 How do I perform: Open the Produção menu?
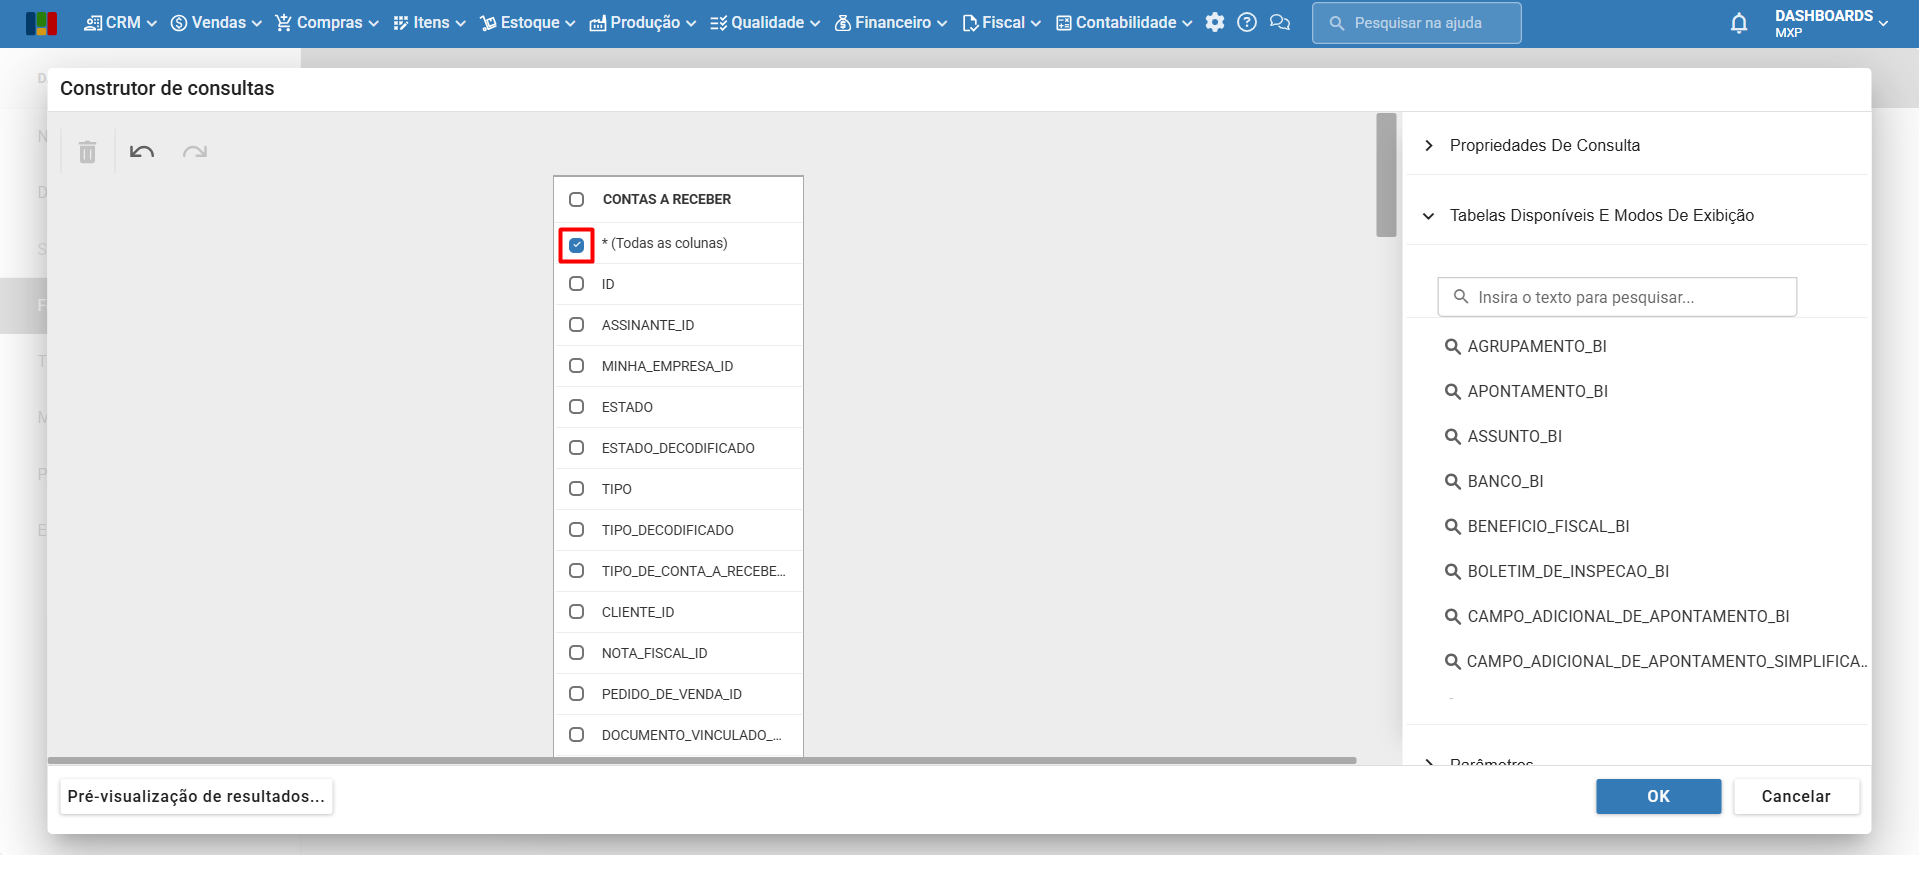tap(642, 22)
